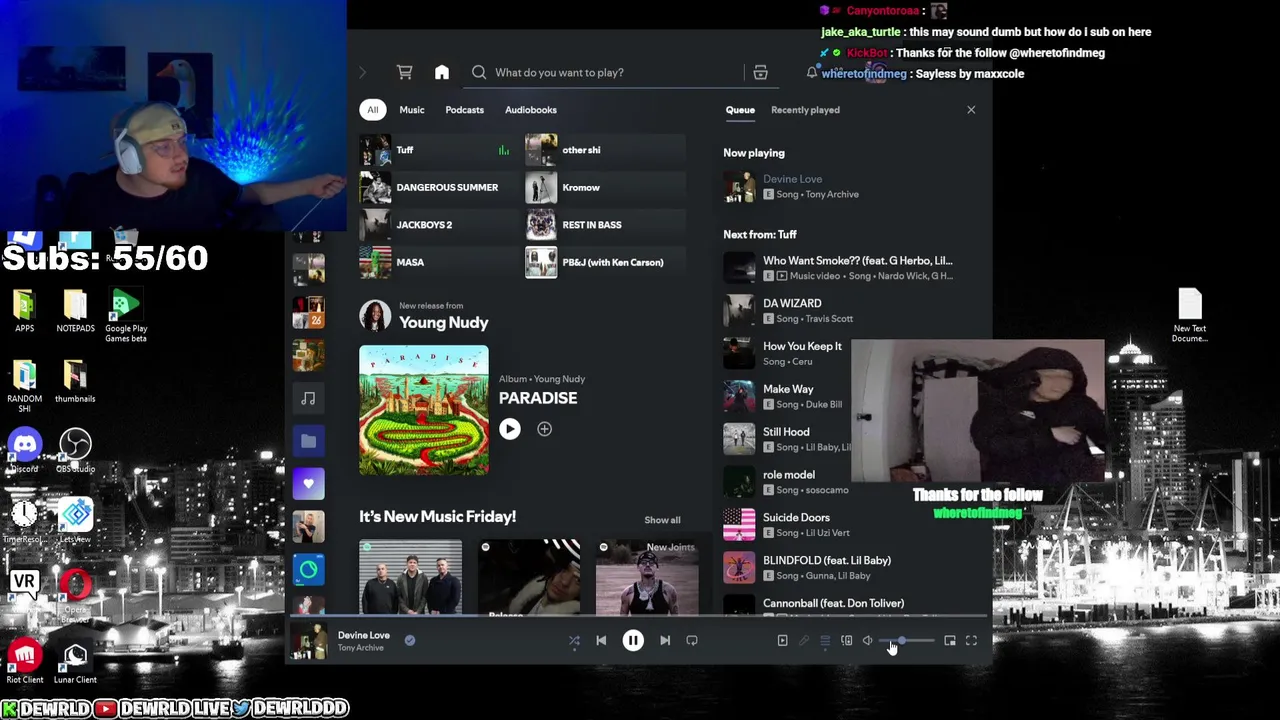1280x720 pixels.
Task: Select How You Keep It in queue
Action: (x=788, y=354)
